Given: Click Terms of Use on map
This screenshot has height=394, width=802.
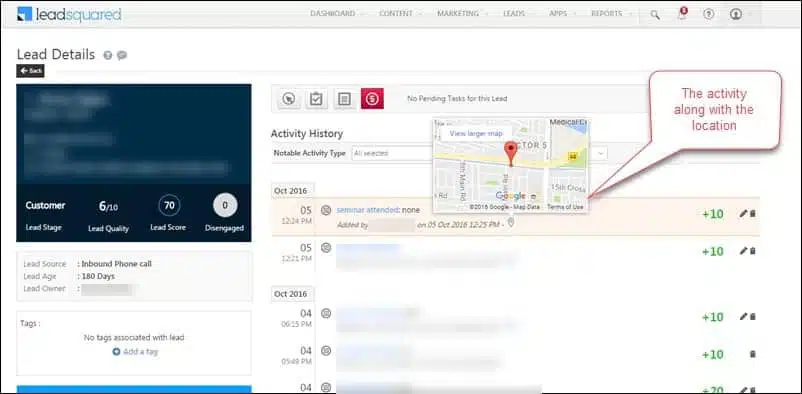Looking at the screenshot, I should coord(565,207).
